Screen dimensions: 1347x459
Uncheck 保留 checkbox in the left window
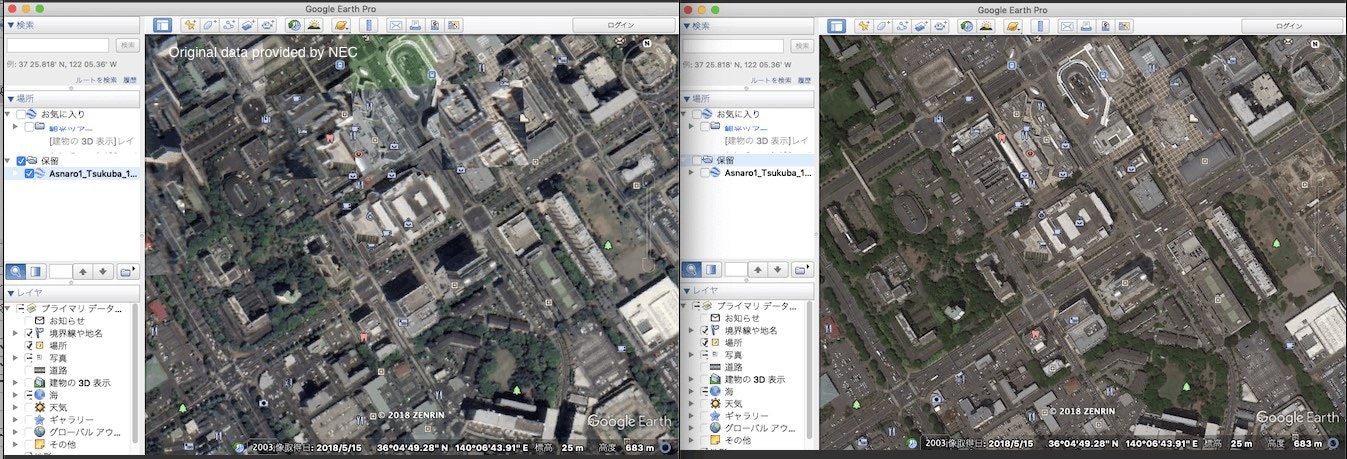tap(21, 161)
